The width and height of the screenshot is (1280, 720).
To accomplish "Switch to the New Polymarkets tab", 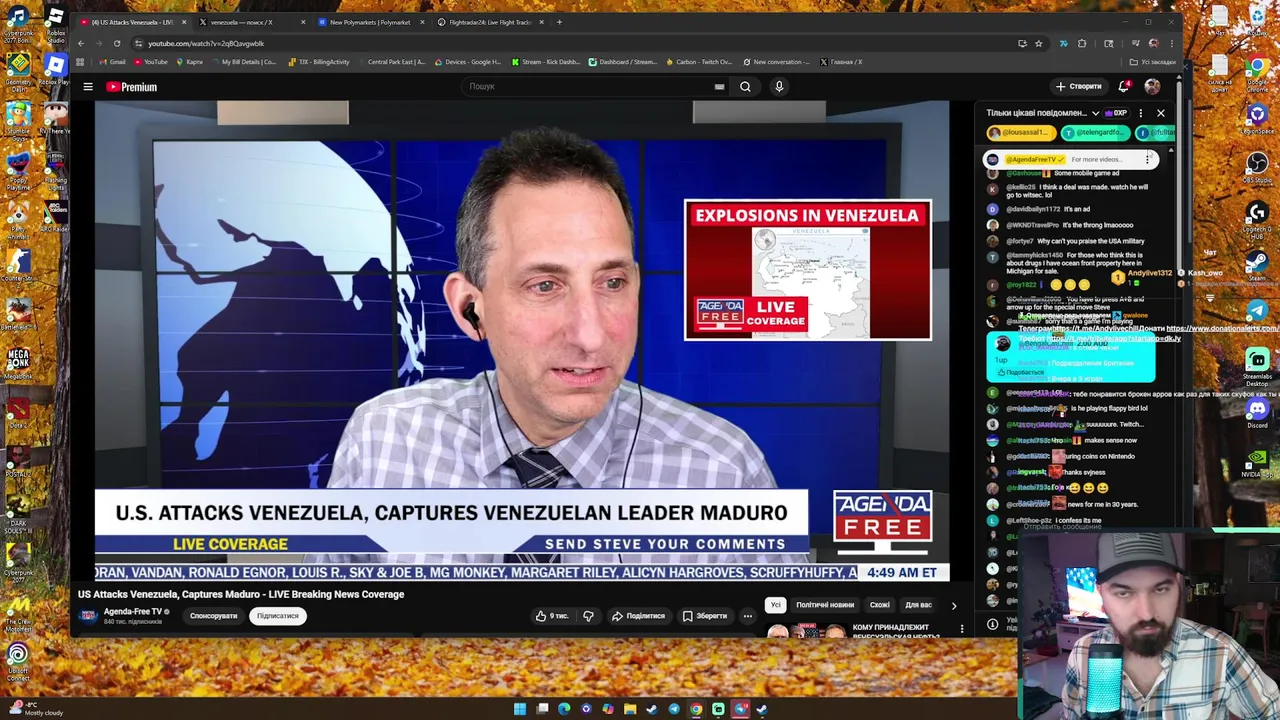I will click(370, 22).
